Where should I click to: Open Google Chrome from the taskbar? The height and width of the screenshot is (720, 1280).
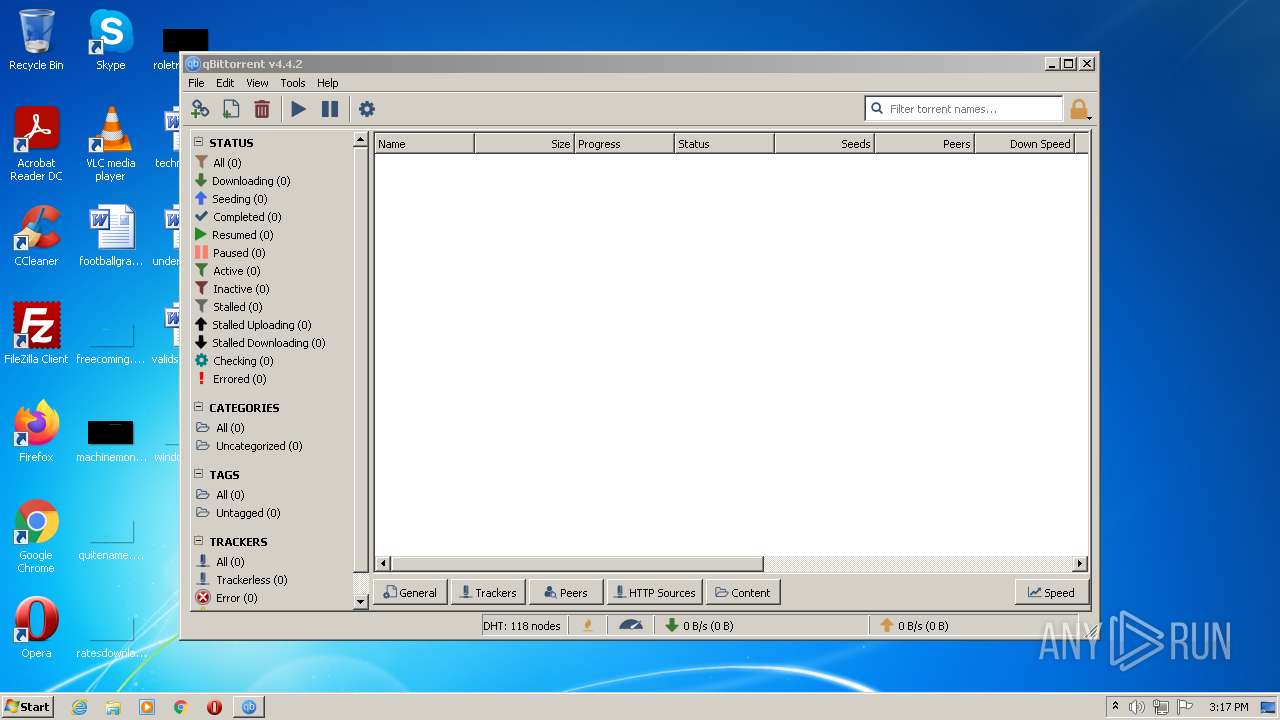point(181,707)
